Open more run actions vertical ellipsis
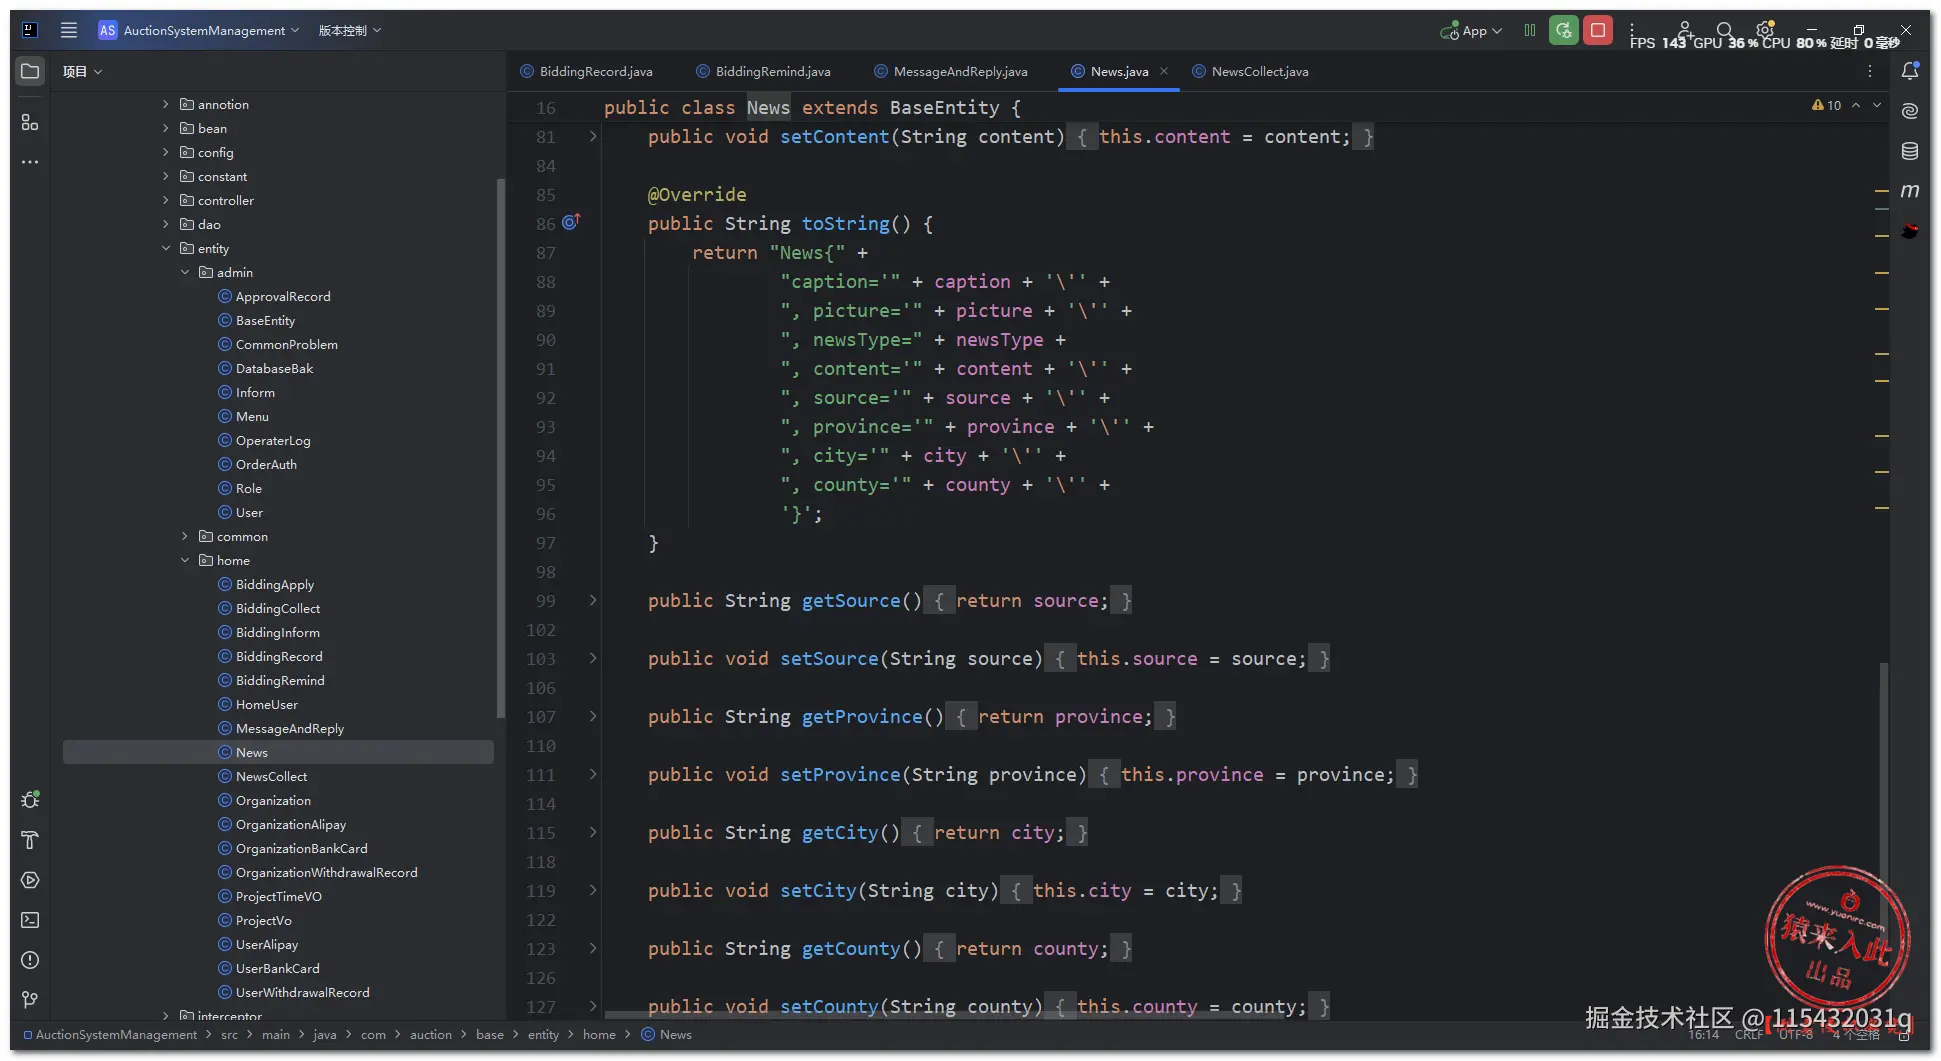 point(1632,30)
